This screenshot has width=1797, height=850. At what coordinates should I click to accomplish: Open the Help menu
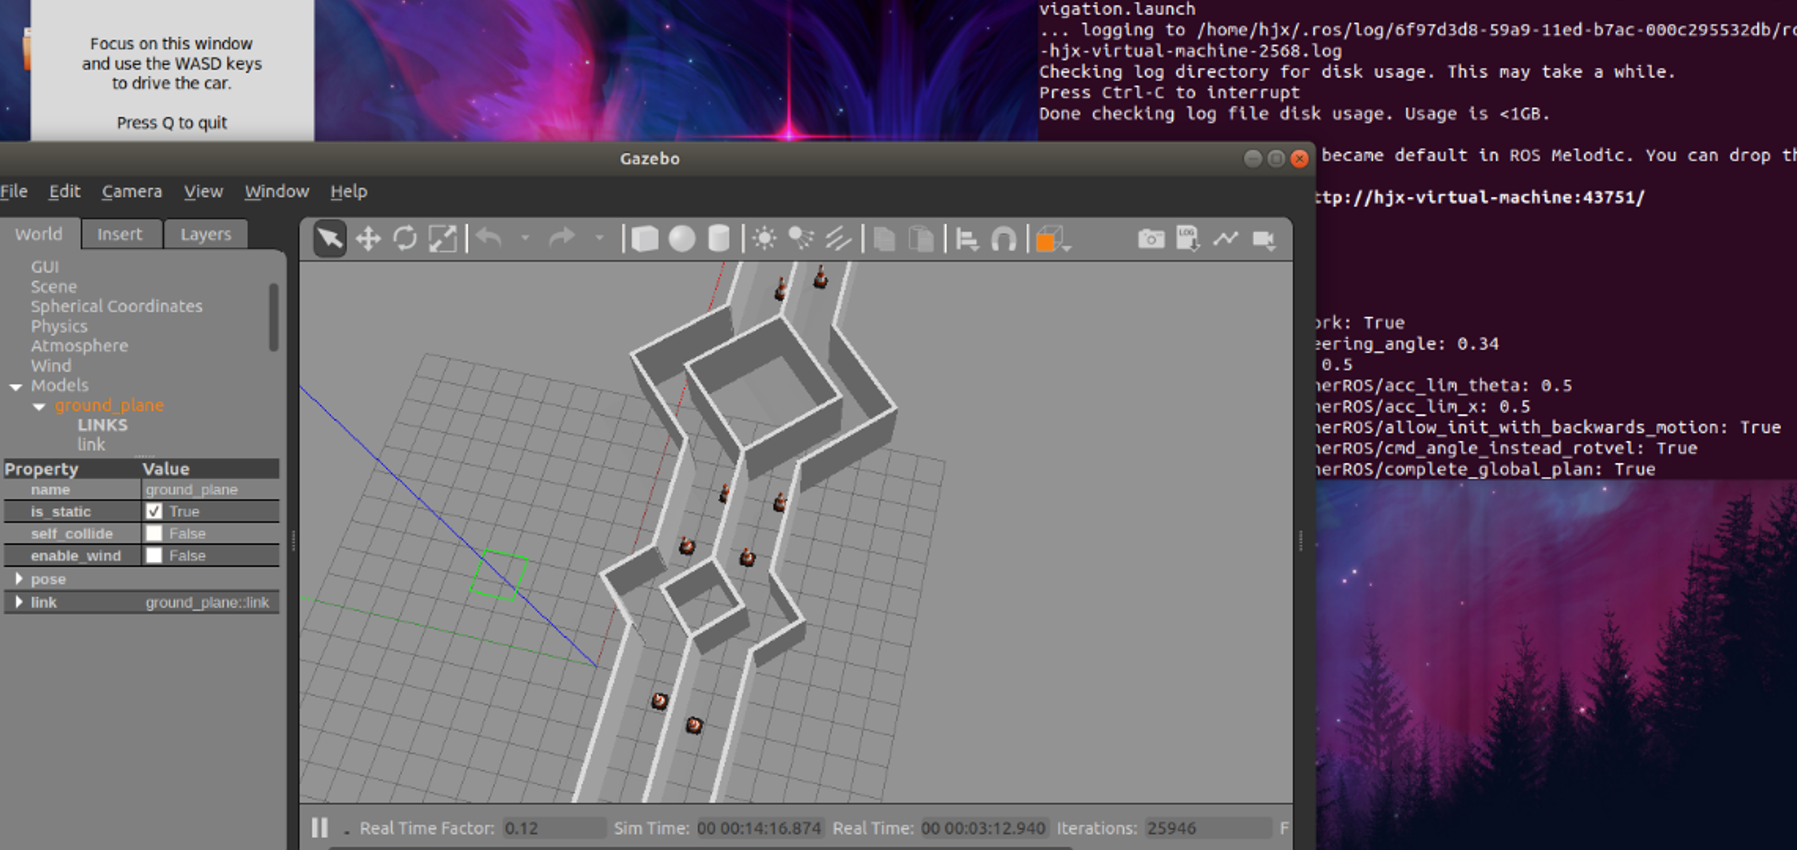point(349,191)
